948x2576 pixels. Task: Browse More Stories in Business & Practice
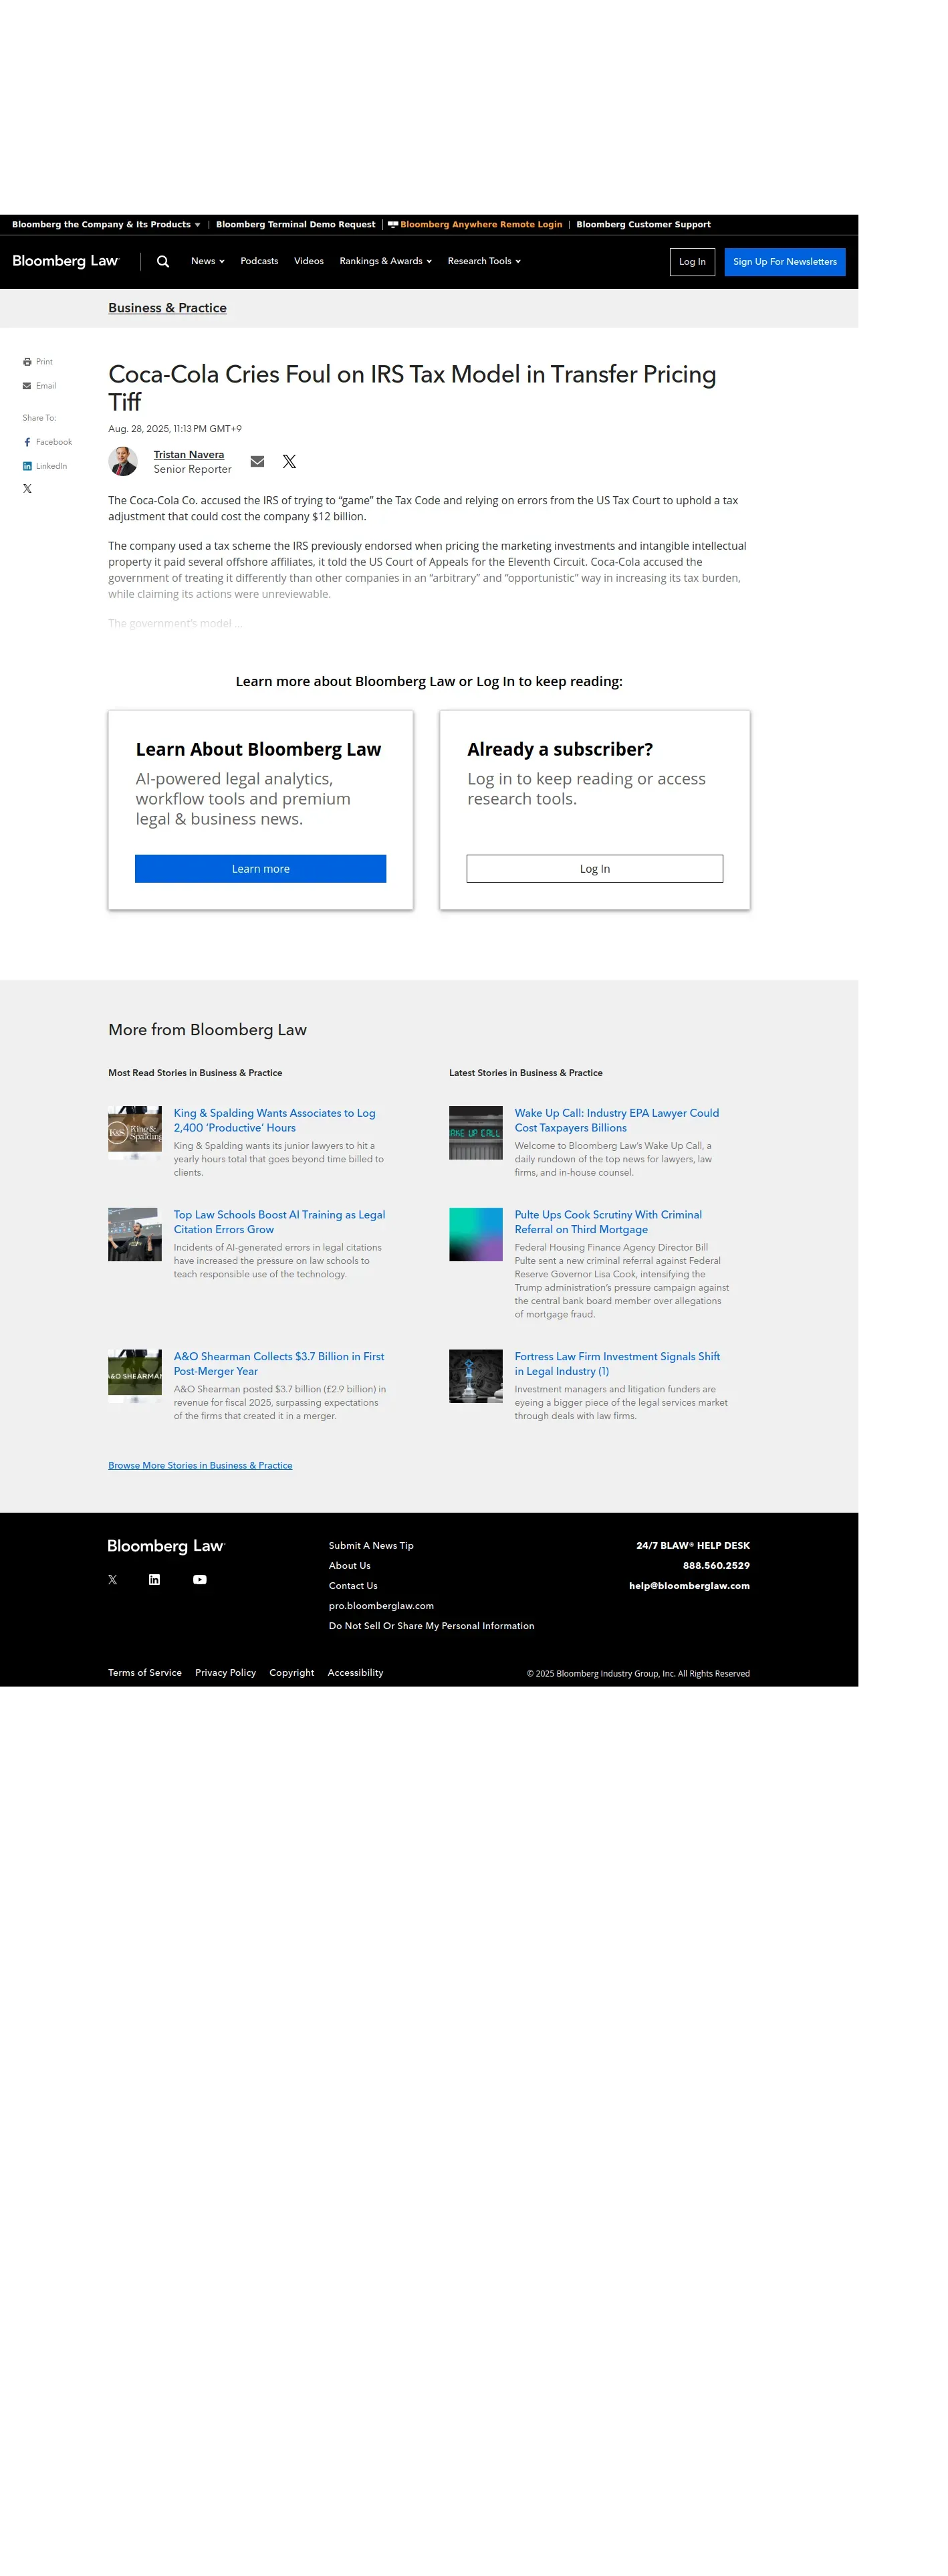(x=200, y=1466)
